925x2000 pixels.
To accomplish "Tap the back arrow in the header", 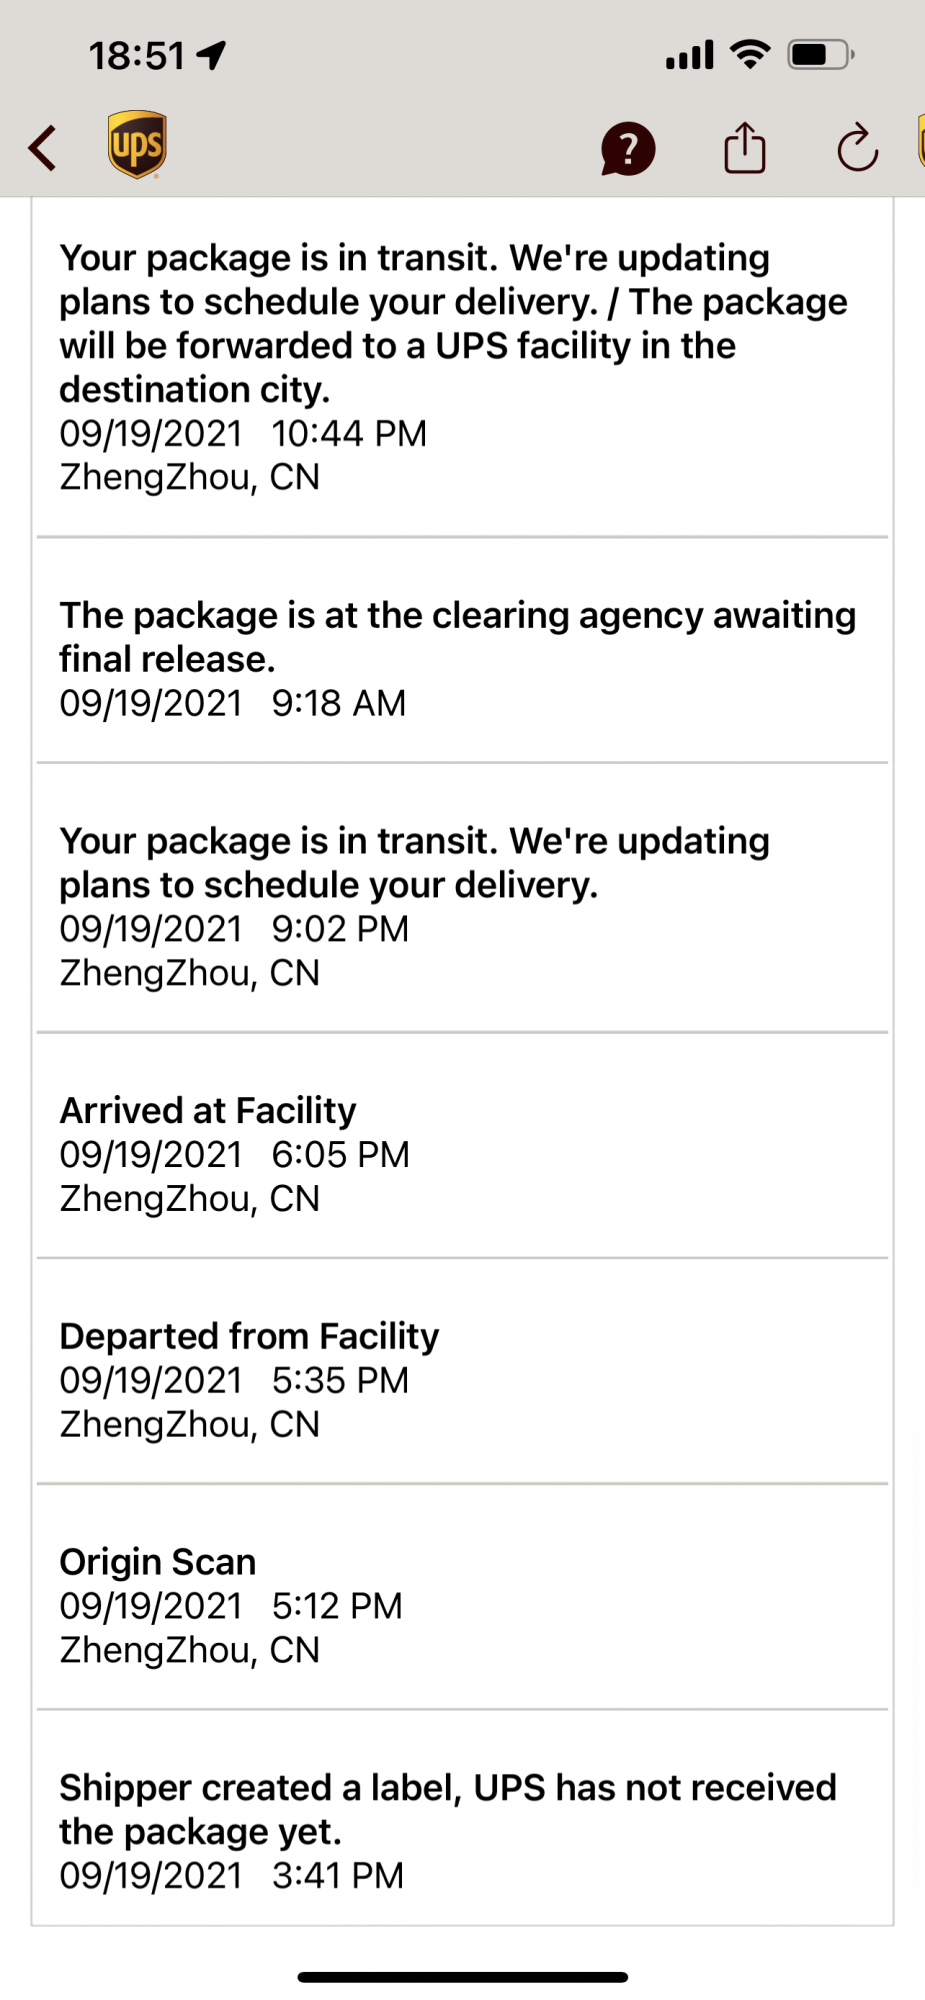I will (x=42, y=148).
